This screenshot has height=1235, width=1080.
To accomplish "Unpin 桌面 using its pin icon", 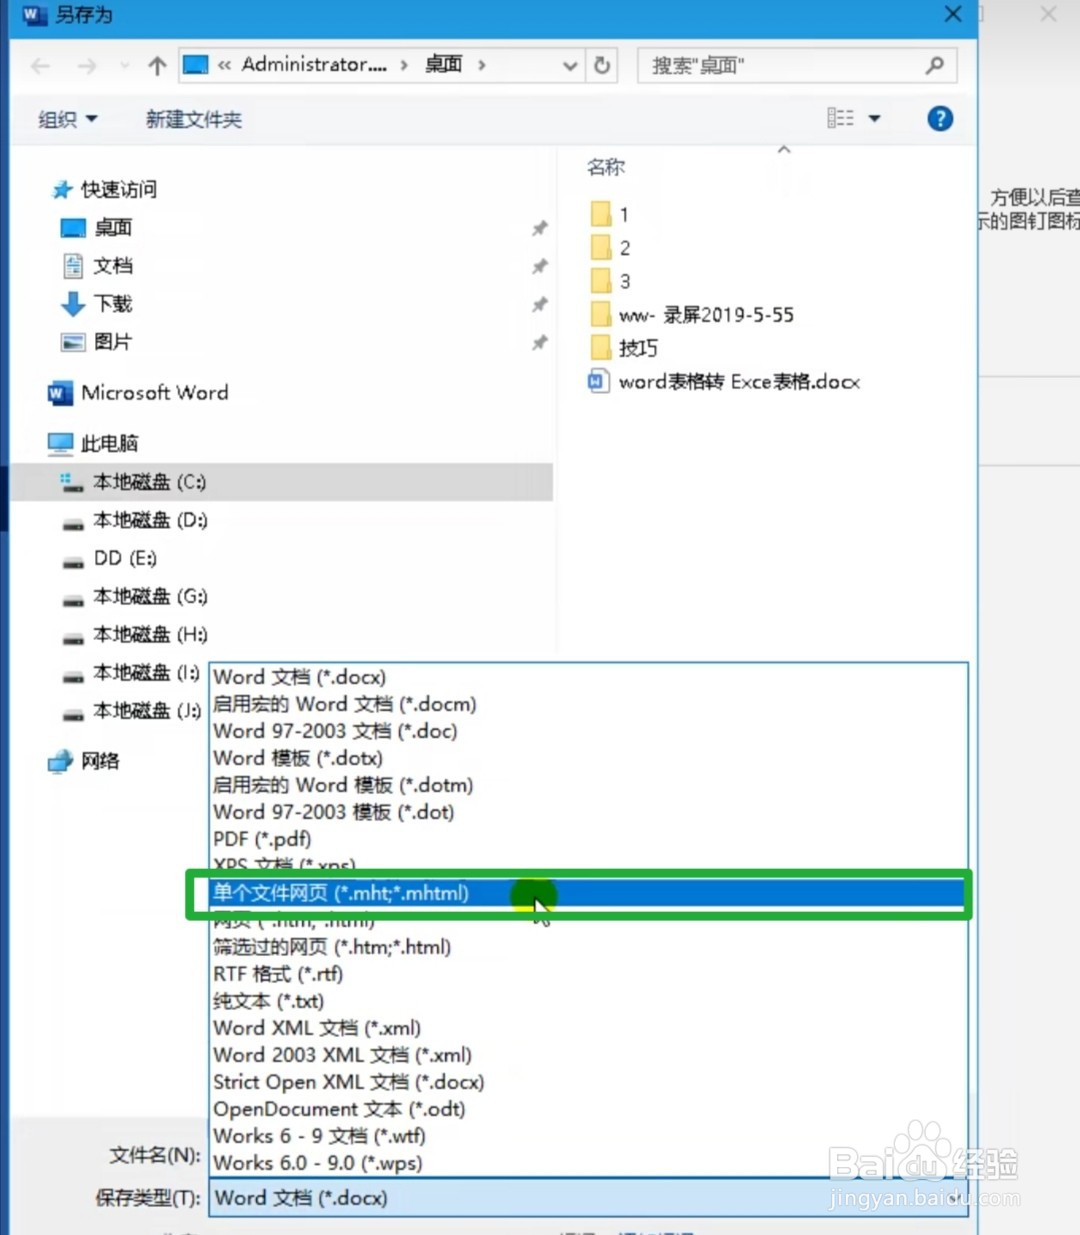I will [539, 228].
